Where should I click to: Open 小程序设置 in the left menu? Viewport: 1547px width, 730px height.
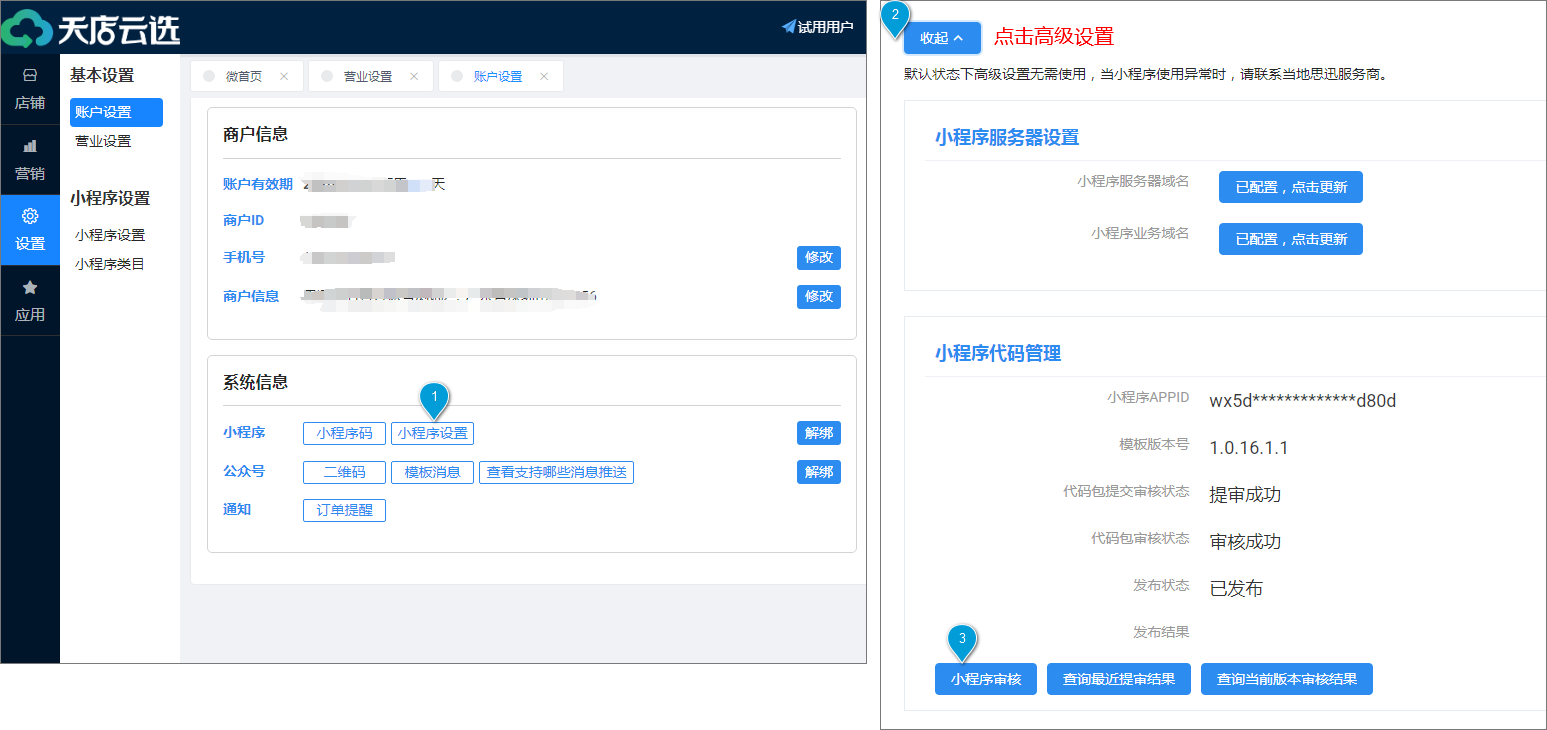110,235
